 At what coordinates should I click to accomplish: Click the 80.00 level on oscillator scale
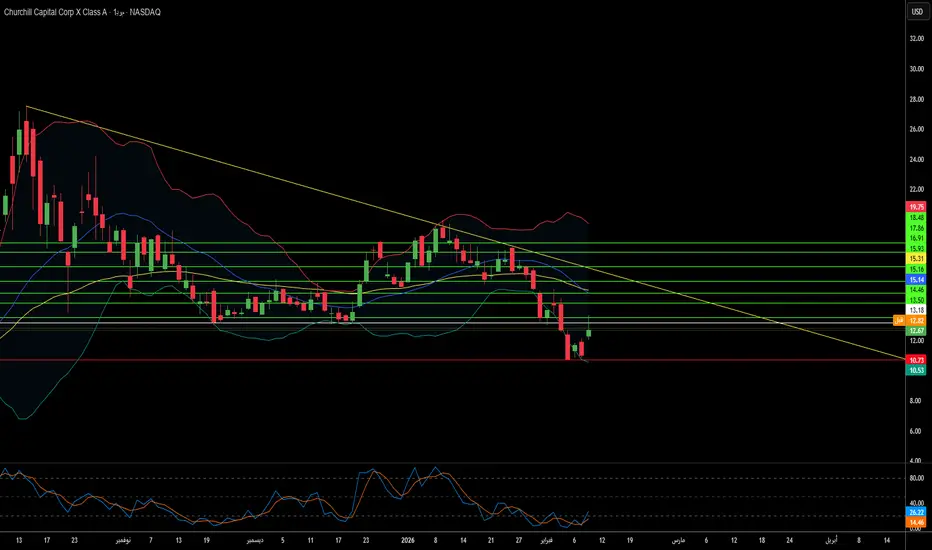click(x=915, y=478)
